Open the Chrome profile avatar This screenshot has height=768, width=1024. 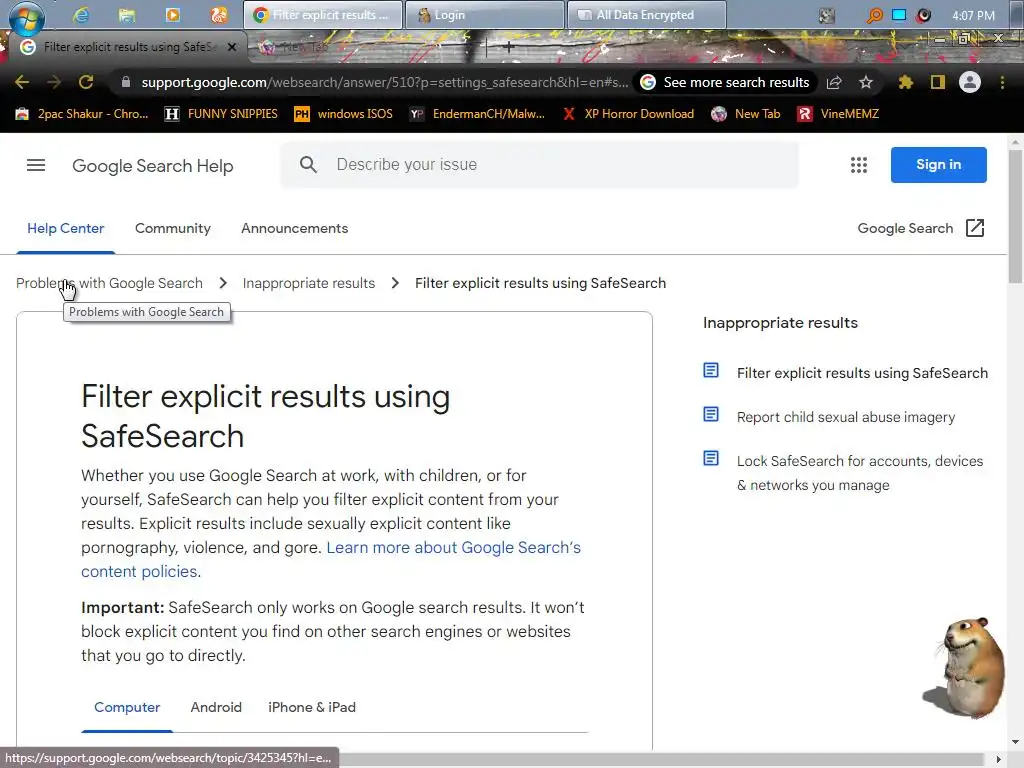(x=970, y=82)
